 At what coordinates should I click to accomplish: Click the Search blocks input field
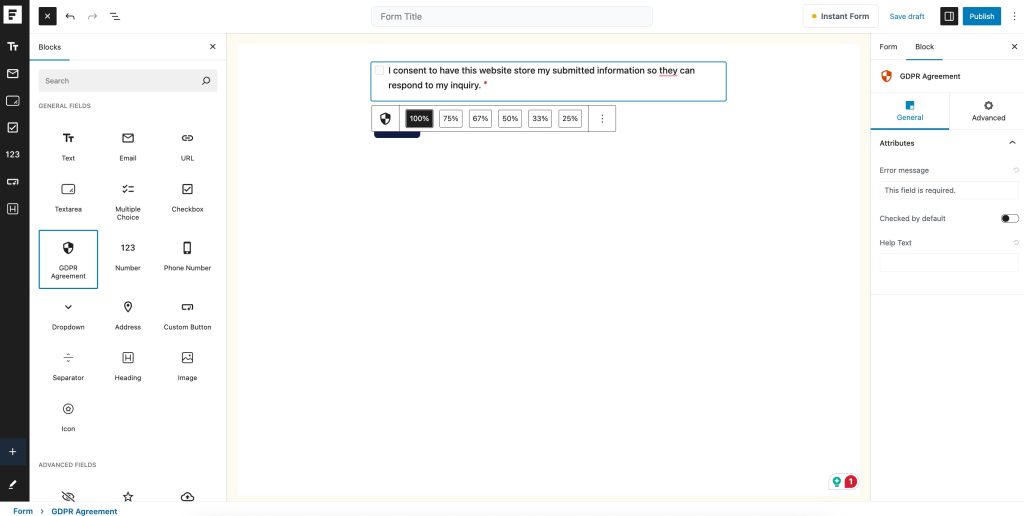(x=120, y=81)
